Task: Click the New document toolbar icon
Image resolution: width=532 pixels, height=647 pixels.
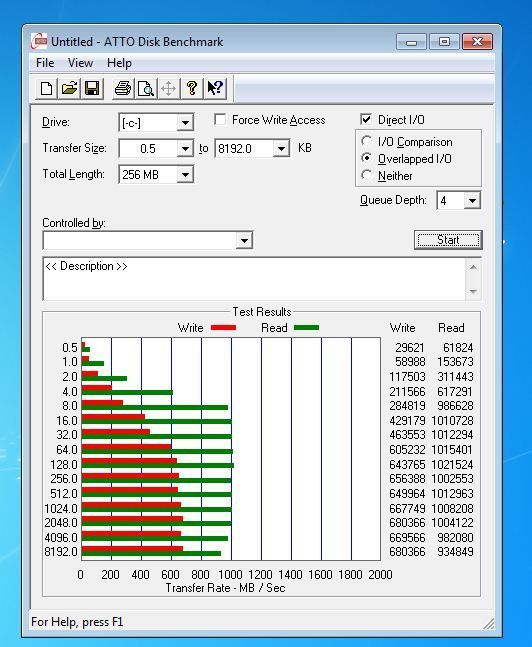Action: [x=46, y=88]
